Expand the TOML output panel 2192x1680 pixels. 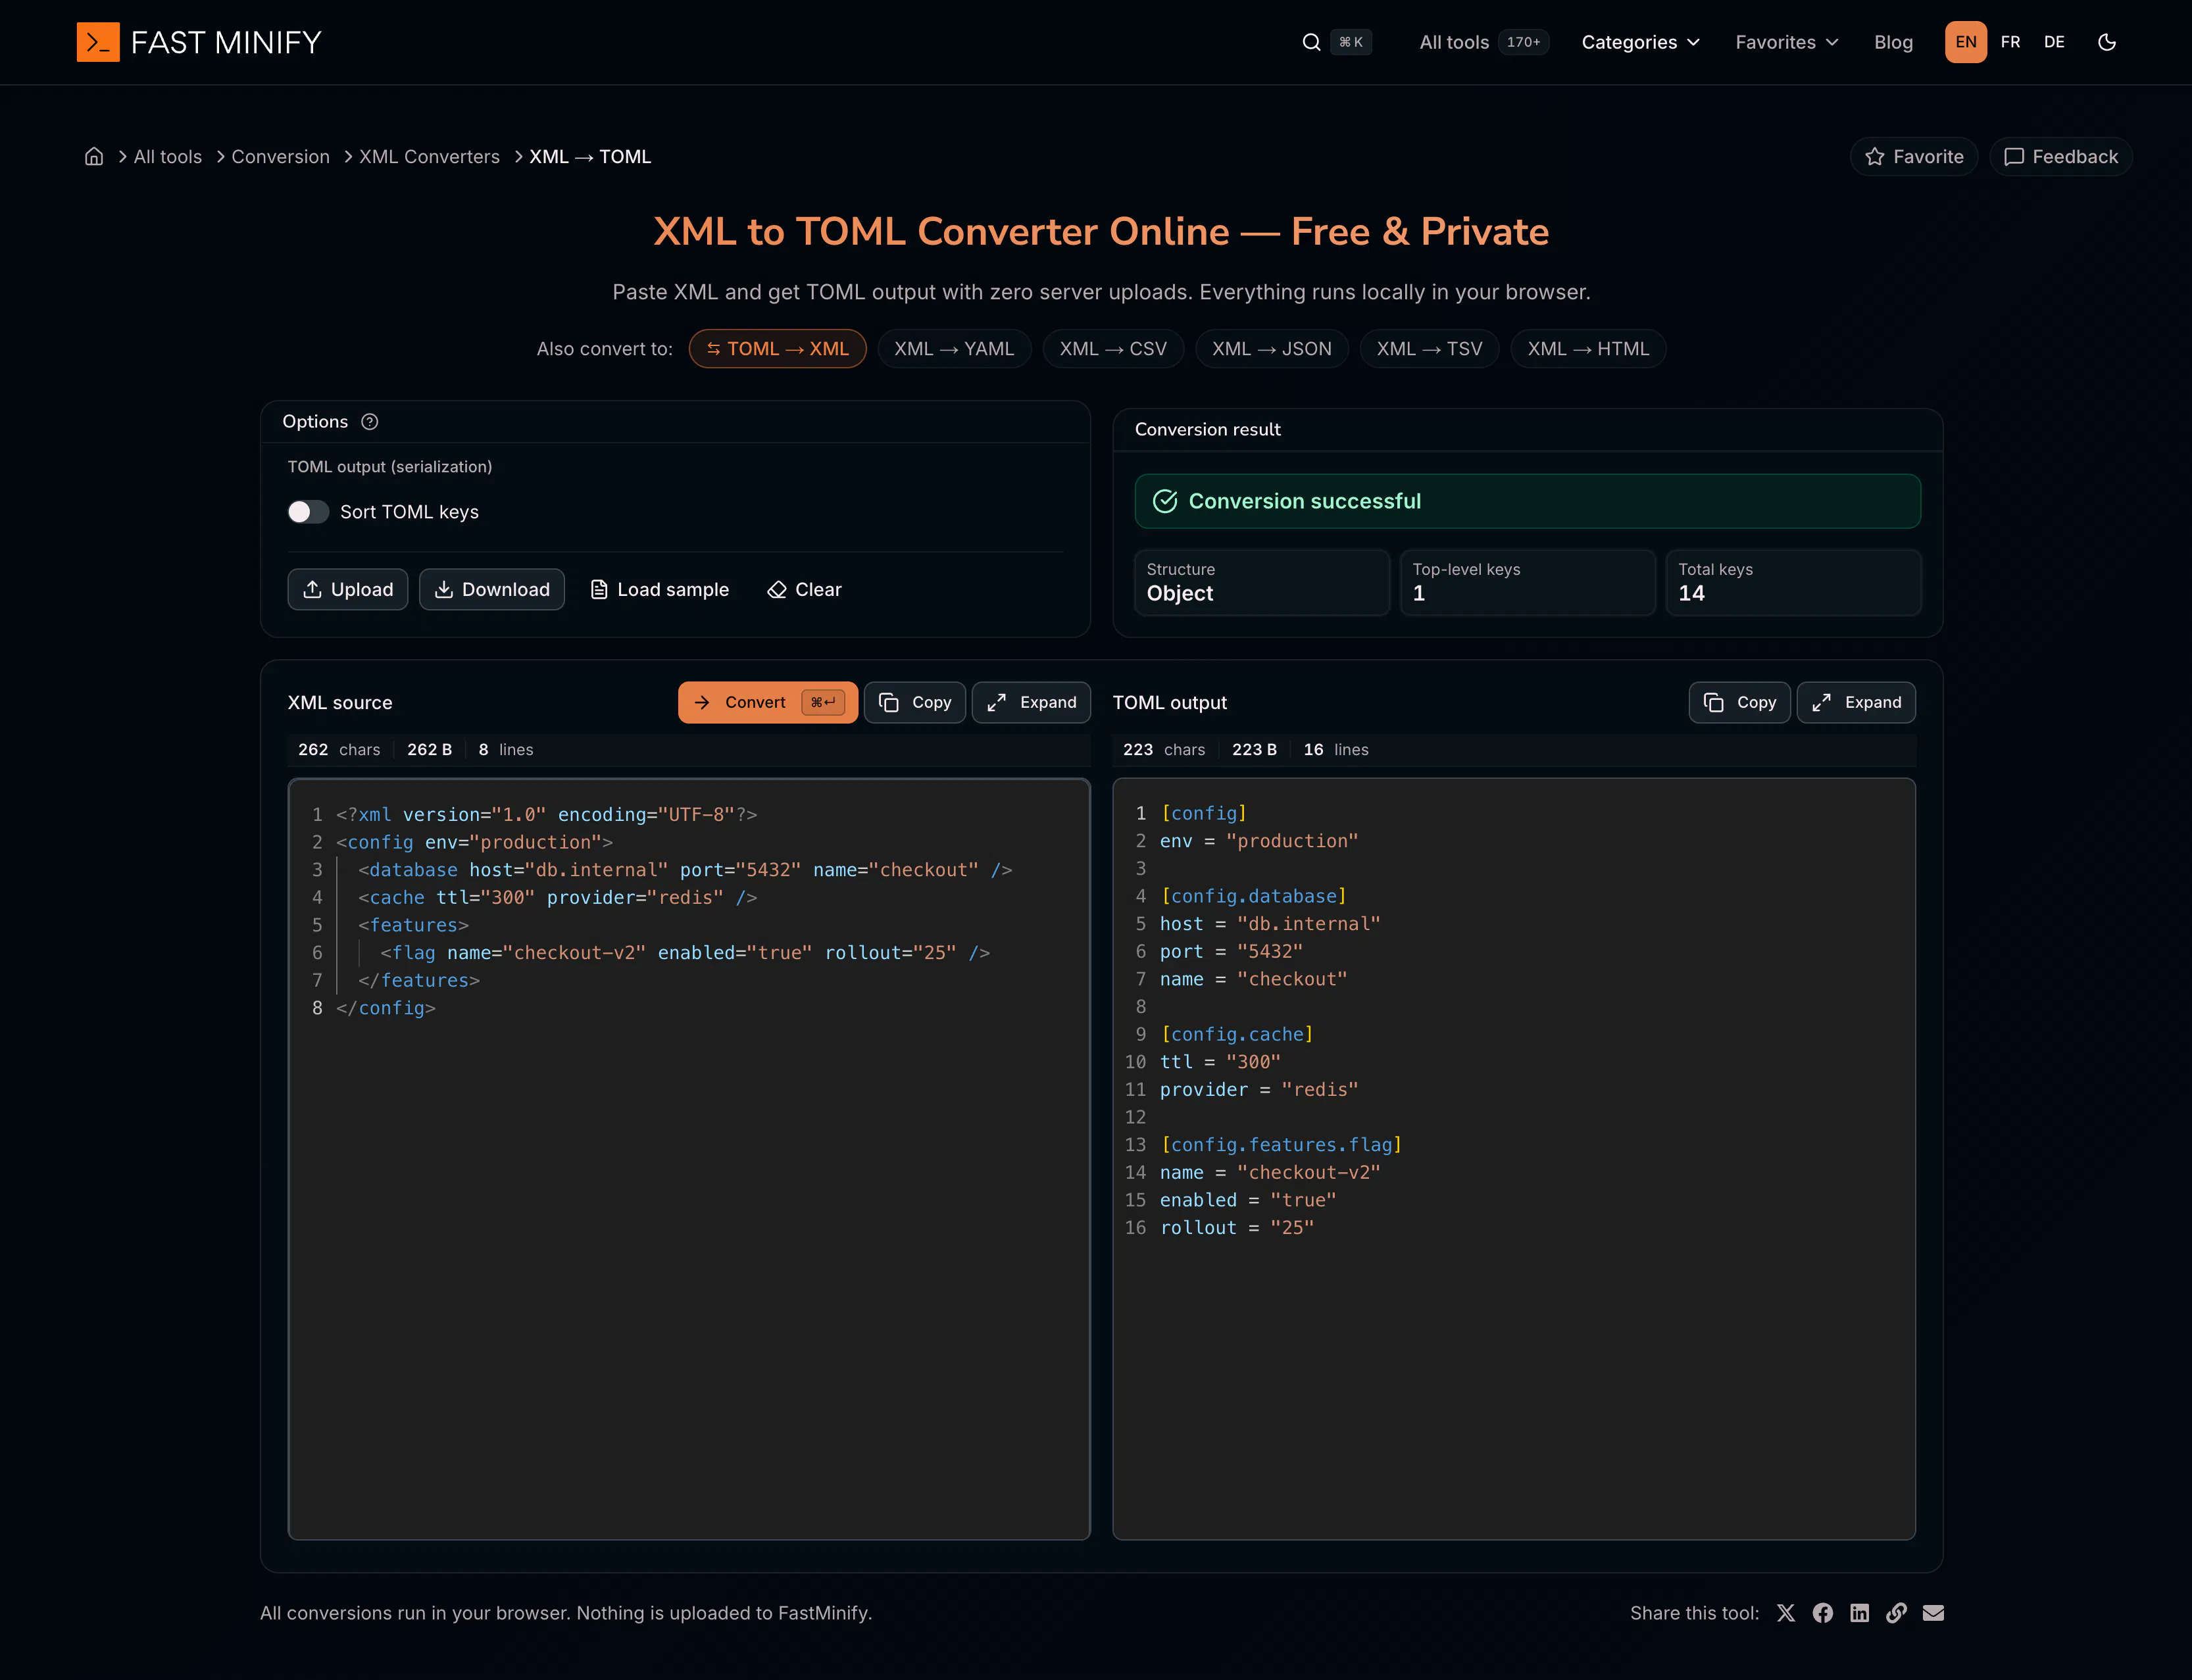(x=1856, y=702)
